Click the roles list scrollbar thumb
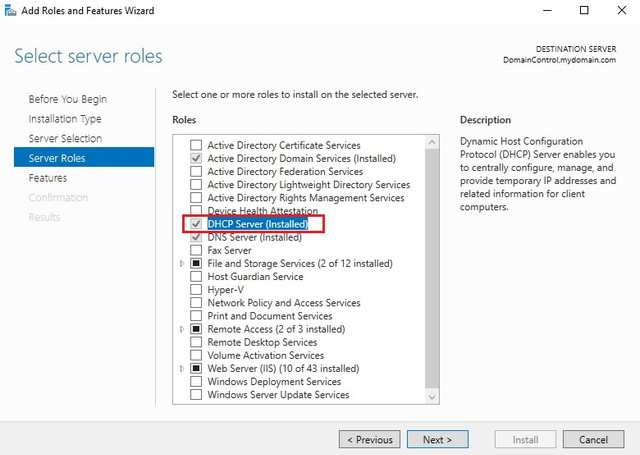 432,269
